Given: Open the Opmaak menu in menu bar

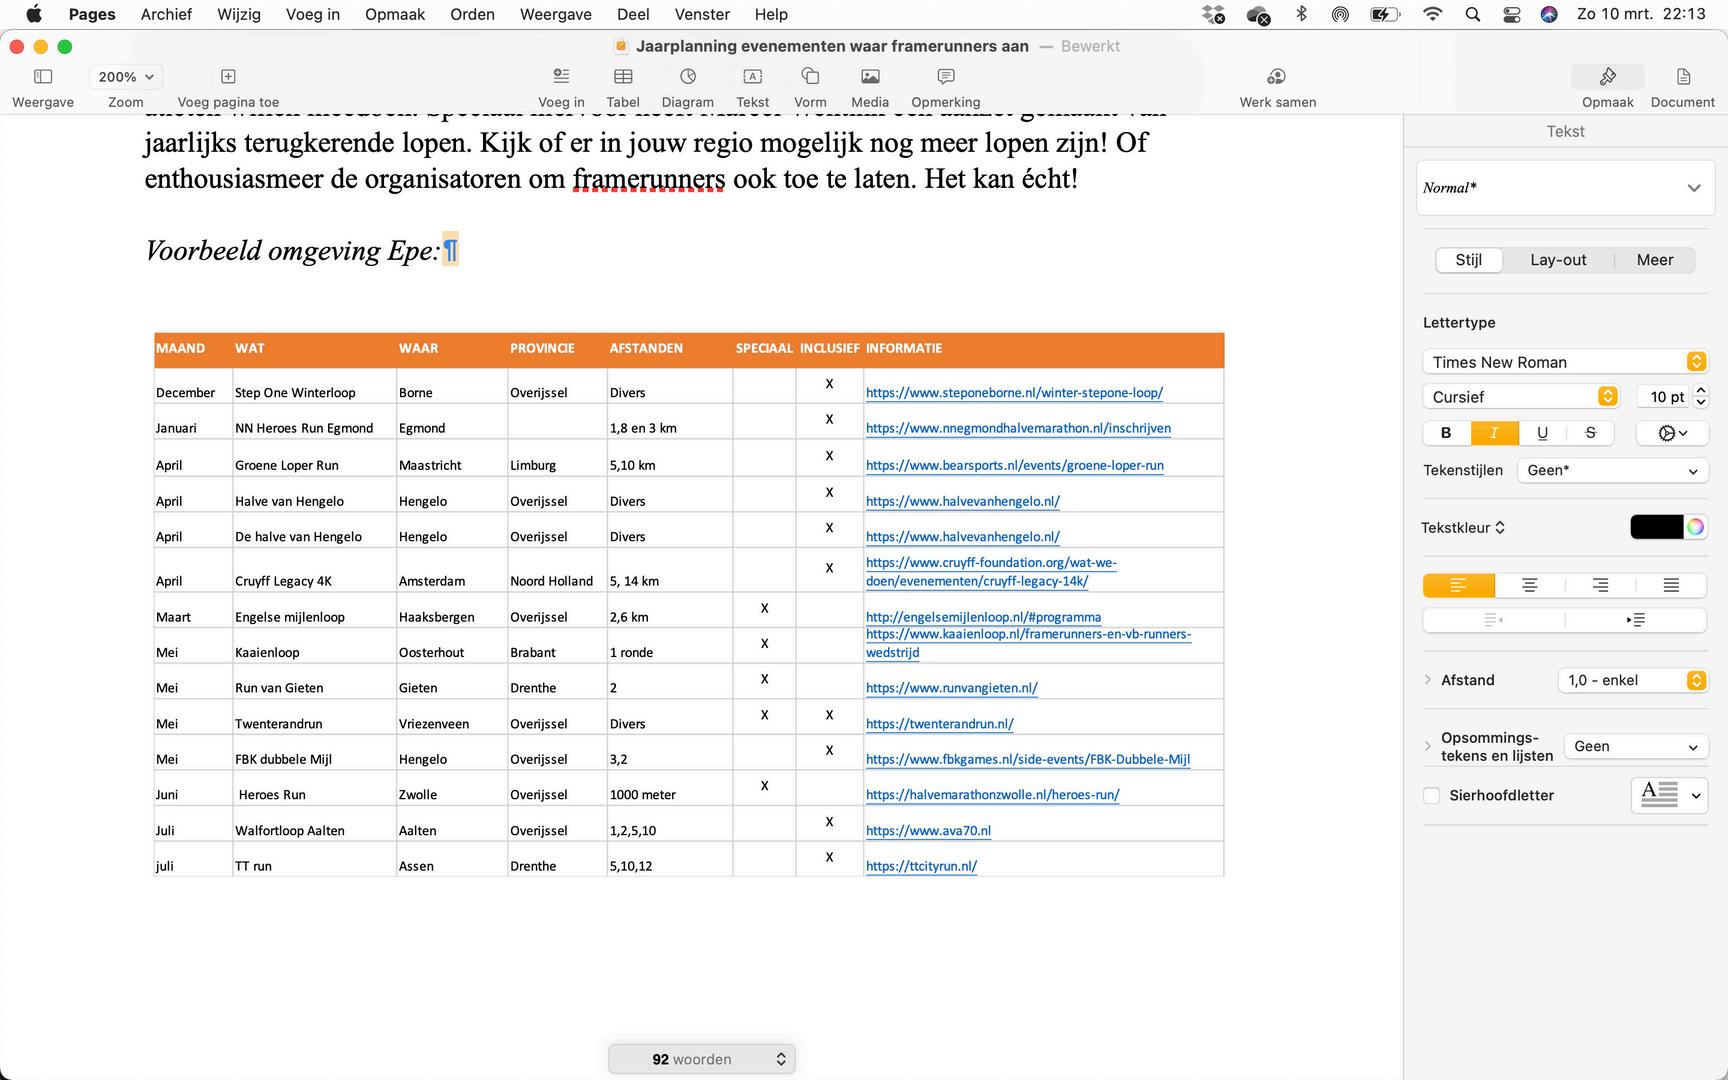Looking at the screenshot, I should pos(395,14).
